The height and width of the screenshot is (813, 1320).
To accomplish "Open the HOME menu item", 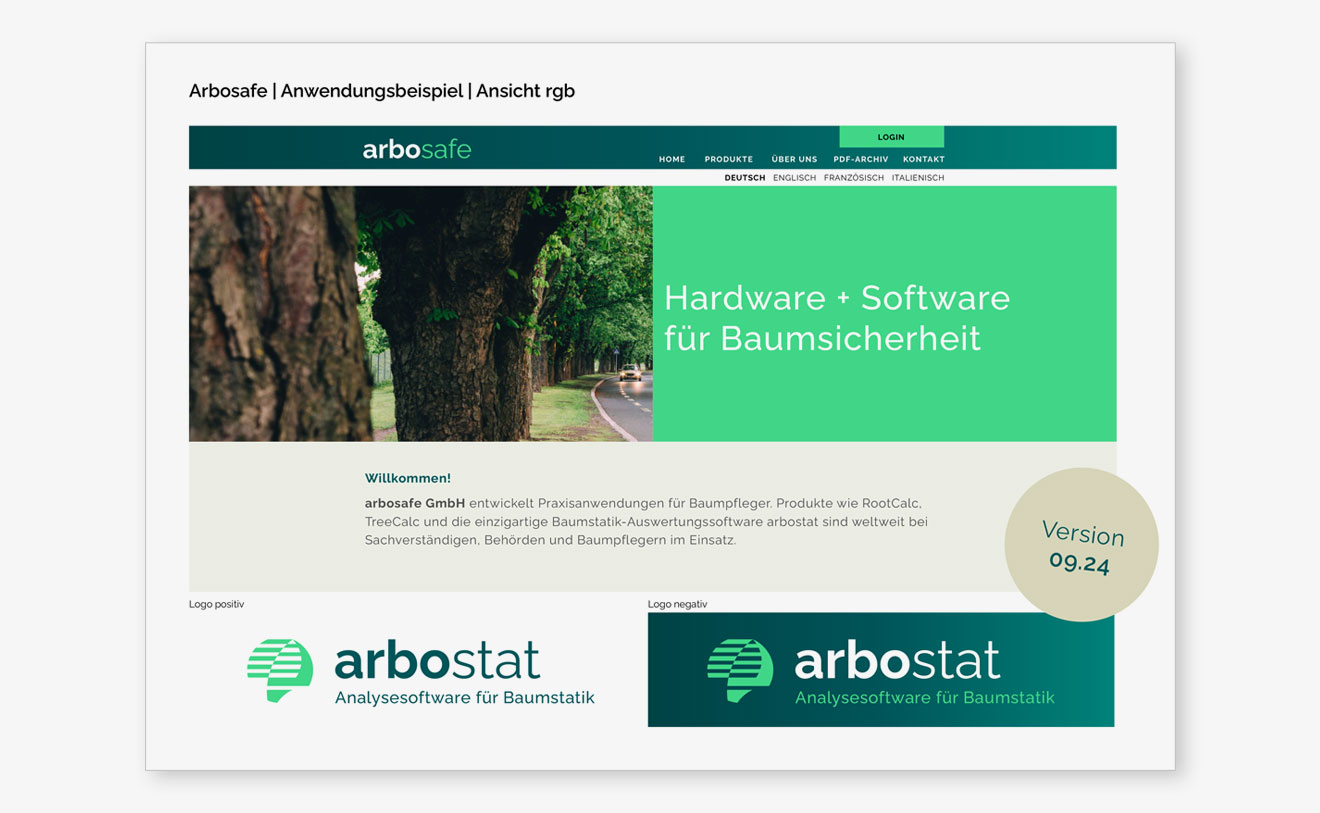I will tap(672, 159).
